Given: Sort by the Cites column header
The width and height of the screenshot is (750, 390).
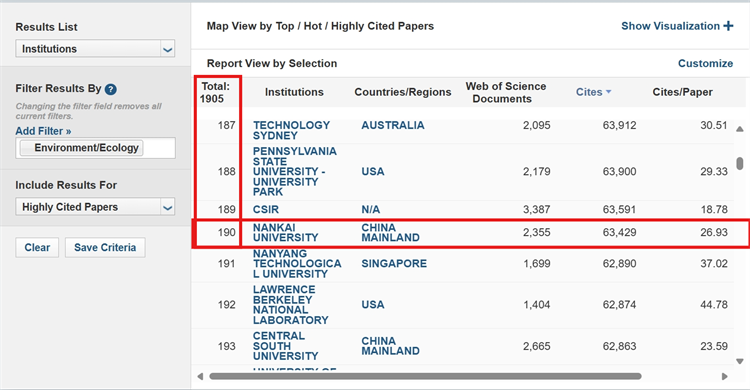Looking at the screenshot, I should [x=589, y=92].
